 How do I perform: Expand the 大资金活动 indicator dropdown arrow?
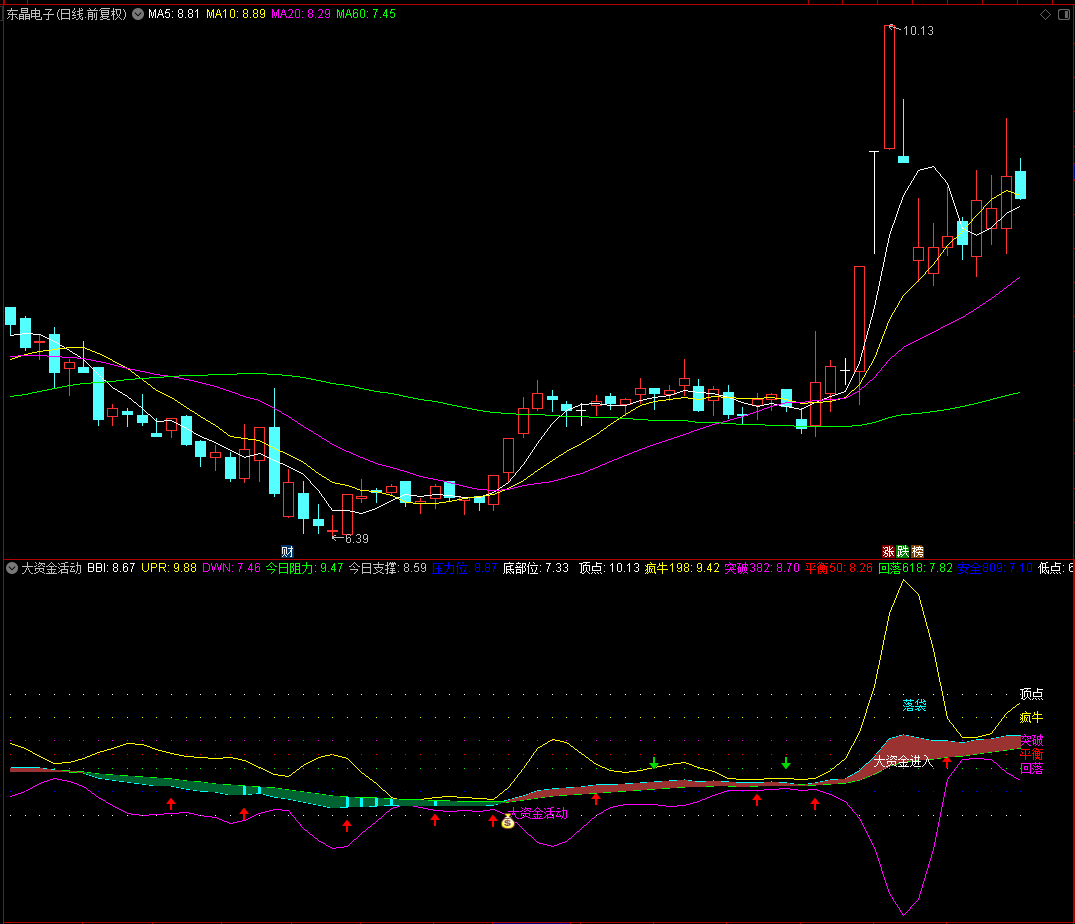click(12, 568)
